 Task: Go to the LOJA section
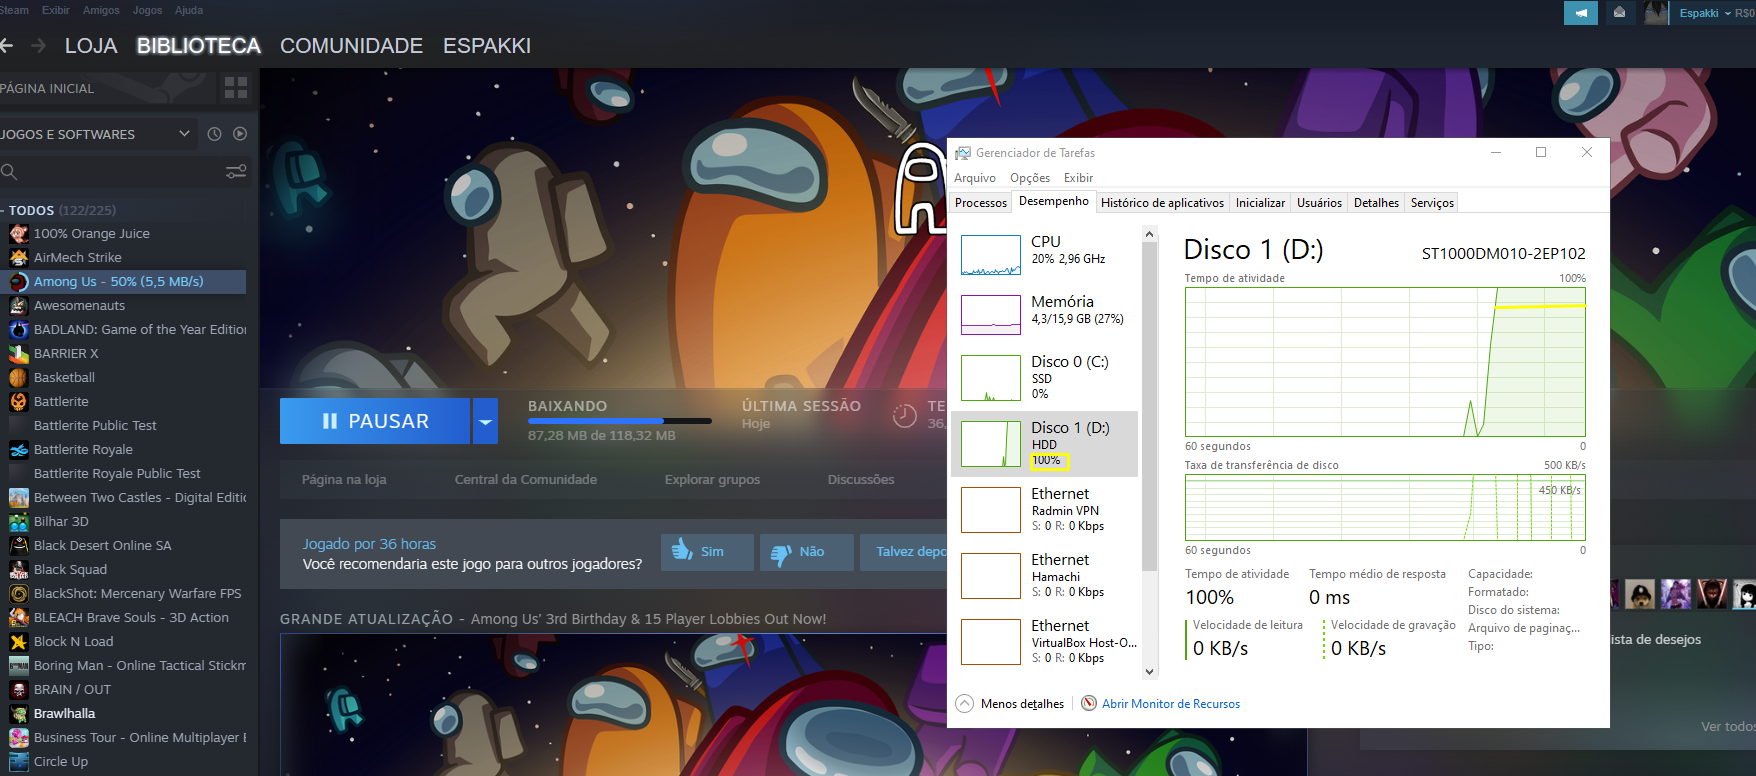click(x=91, y=46)
